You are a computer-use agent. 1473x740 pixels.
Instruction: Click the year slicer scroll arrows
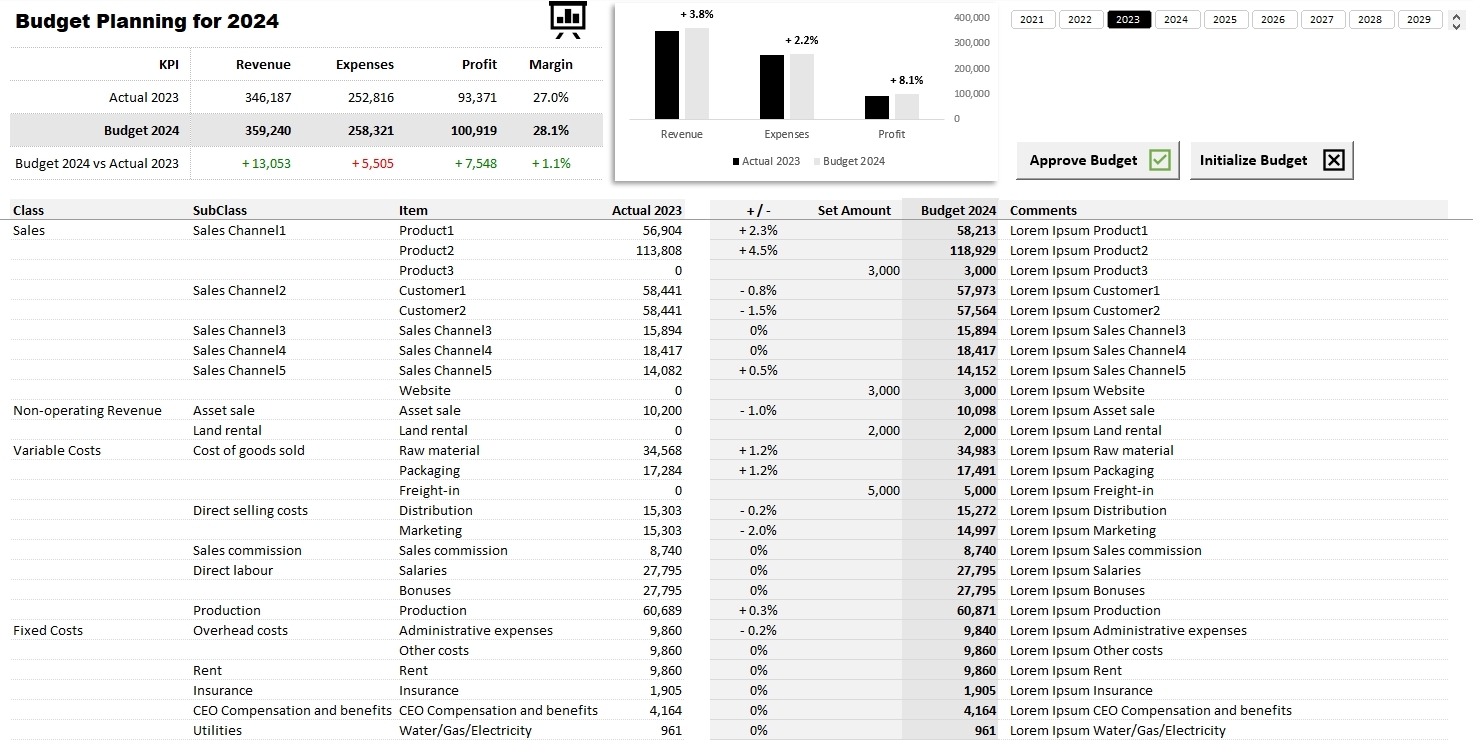point(1457,20)
